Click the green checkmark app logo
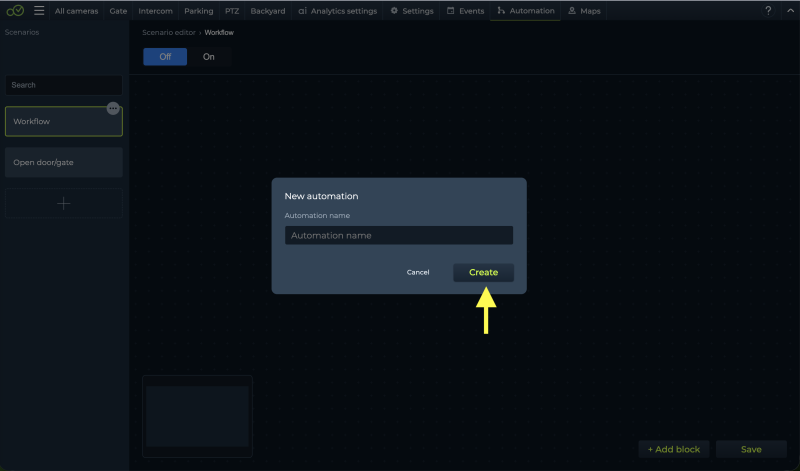Viewport: 800px width, 471px height. click(x=15, y=10)
